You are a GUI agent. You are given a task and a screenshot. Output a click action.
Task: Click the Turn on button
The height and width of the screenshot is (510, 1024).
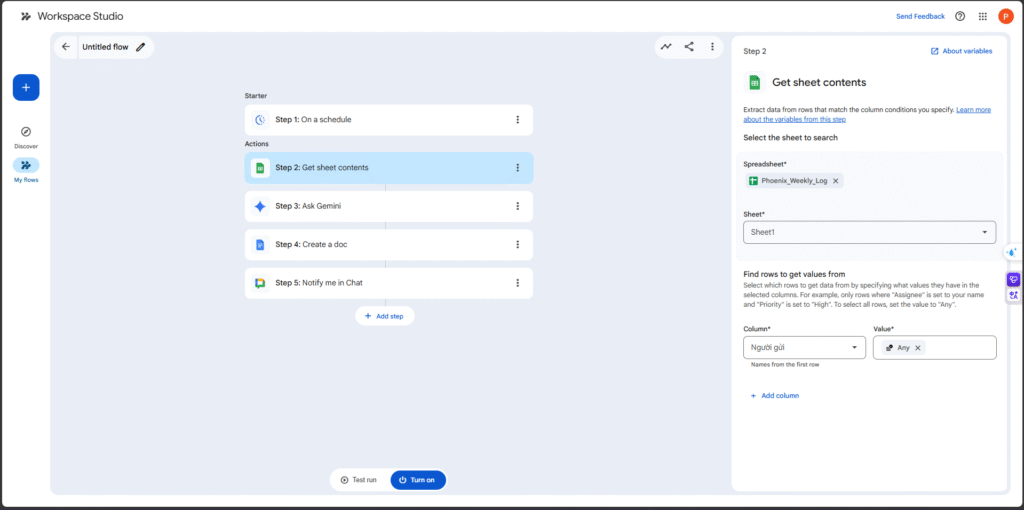[417, 480]
